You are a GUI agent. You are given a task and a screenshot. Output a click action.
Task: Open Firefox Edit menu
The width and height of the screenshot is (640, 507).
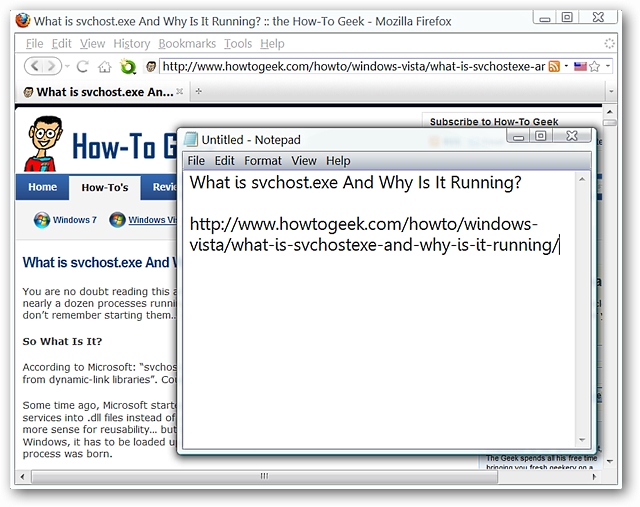[61, 44]
